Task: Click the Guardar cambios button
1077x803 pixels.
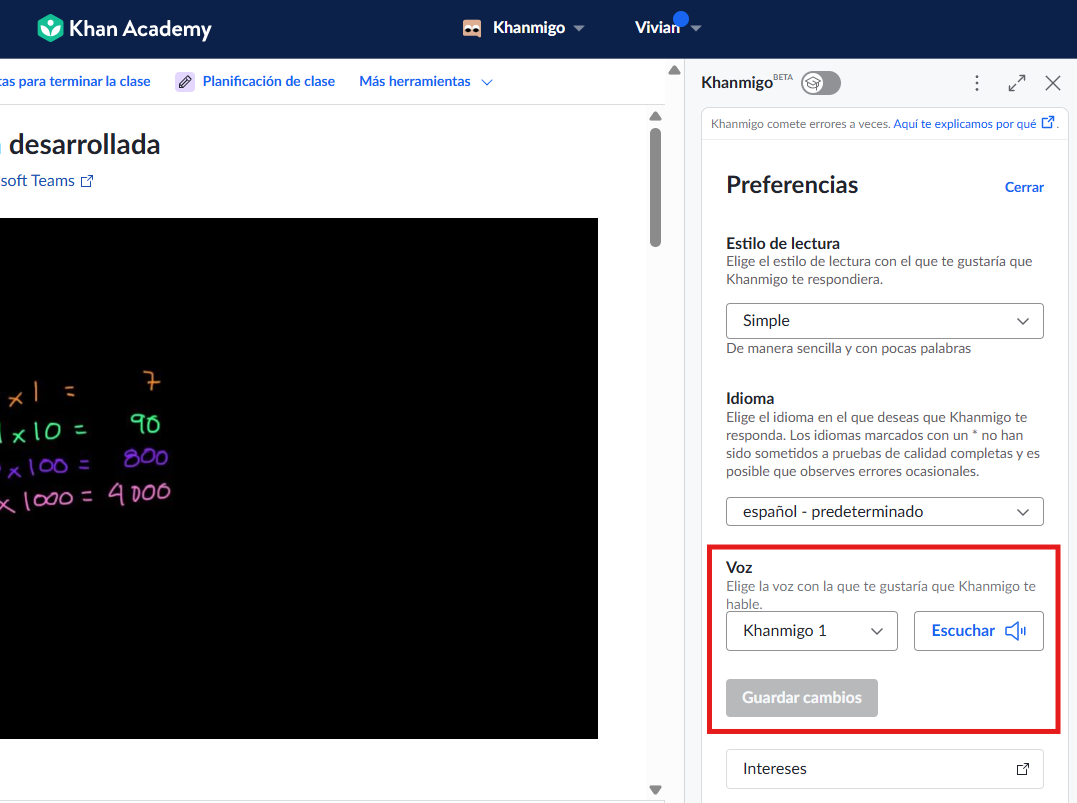Action: click(802, 698)
